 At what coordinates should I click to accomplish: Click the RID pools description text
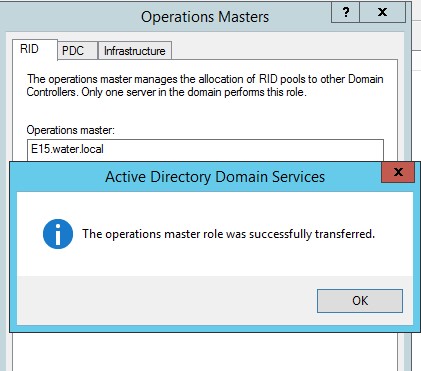click(205, 85)
